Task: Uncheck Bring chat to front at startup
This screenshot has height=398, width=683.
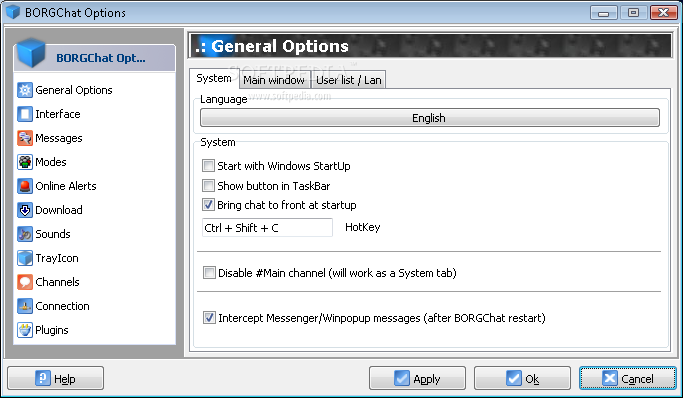Action: (208, 205)
